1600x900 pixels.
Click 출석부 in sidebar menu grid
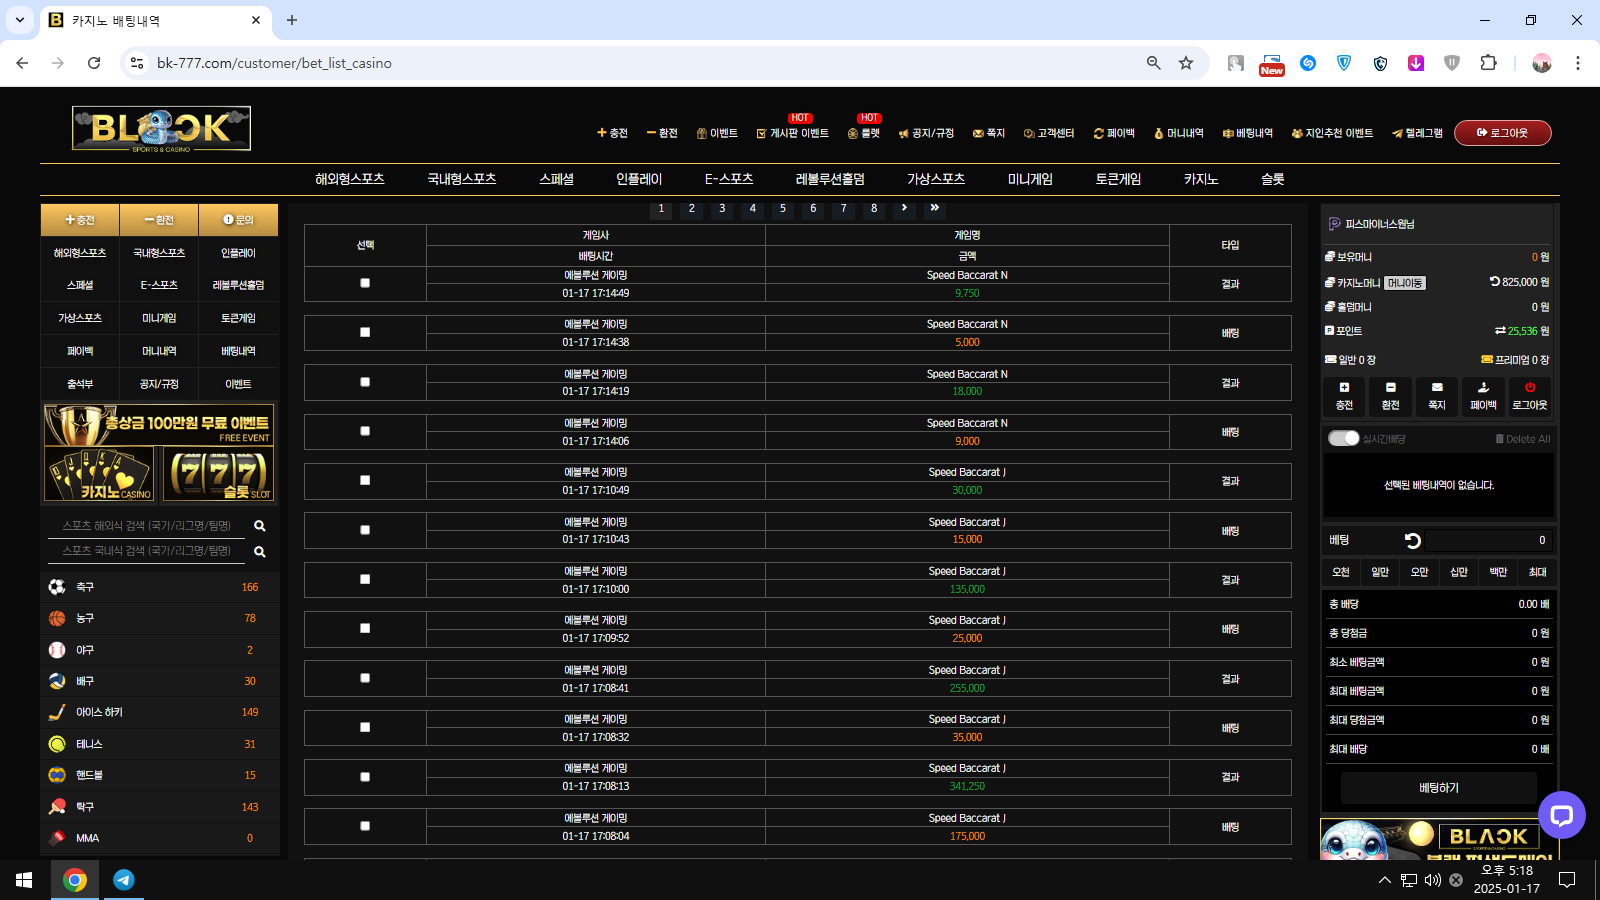pos(80,384)
